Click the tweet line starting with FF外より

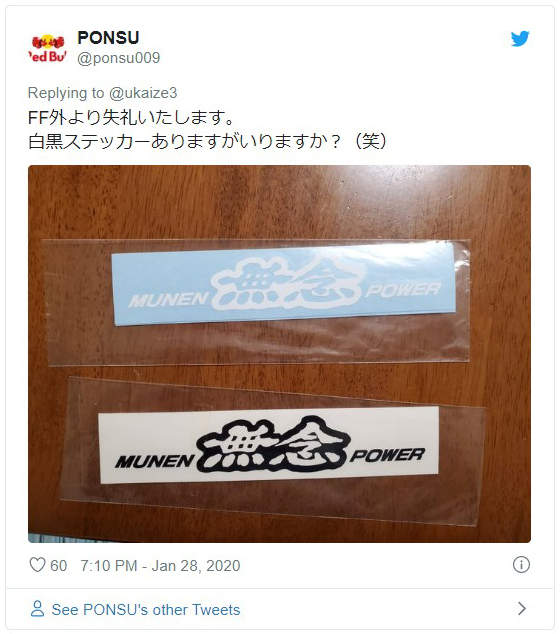point(131,118)
